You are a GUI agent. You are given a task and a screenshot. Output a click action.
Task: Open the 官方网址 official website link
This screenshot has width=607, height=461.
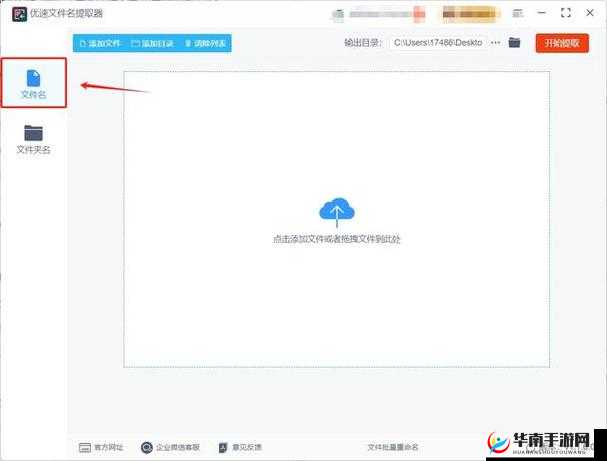[101, 447]
